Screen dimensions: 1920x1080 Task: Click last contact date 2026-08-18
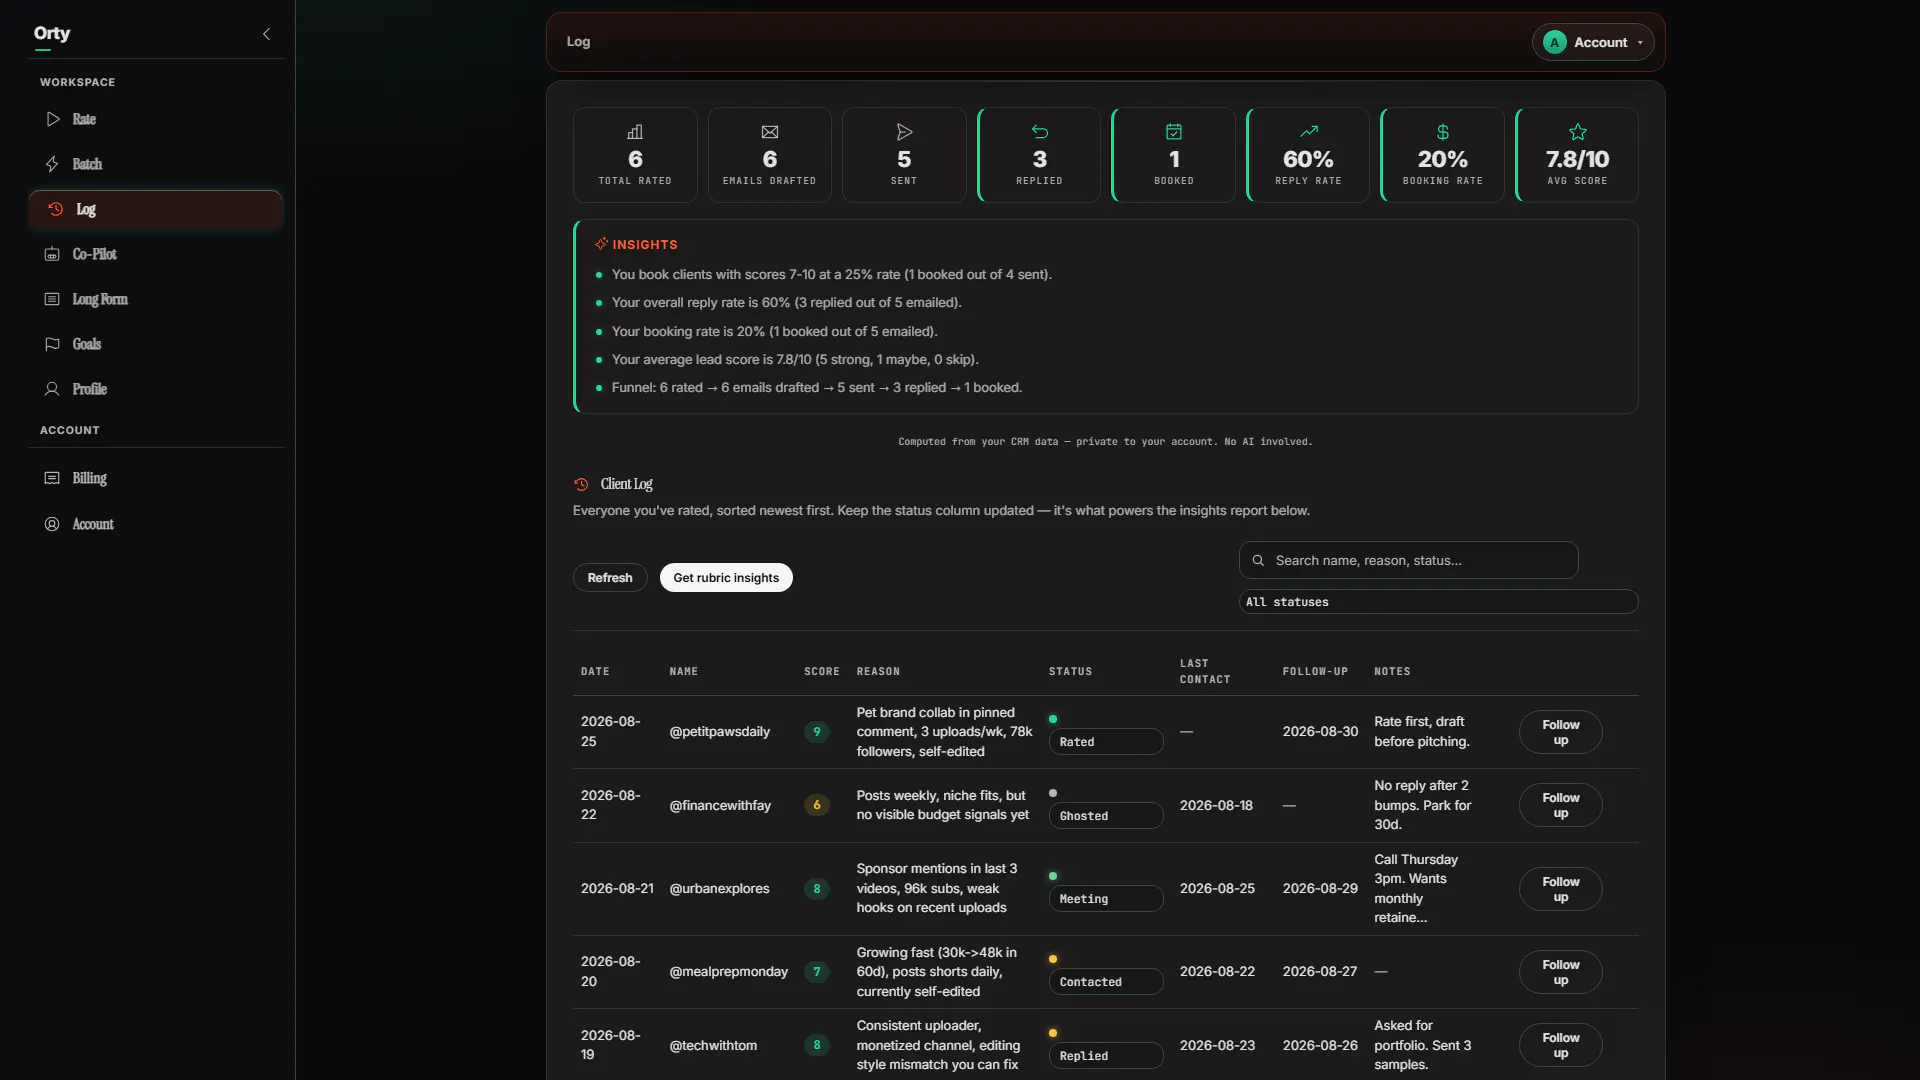[1216, 806]
